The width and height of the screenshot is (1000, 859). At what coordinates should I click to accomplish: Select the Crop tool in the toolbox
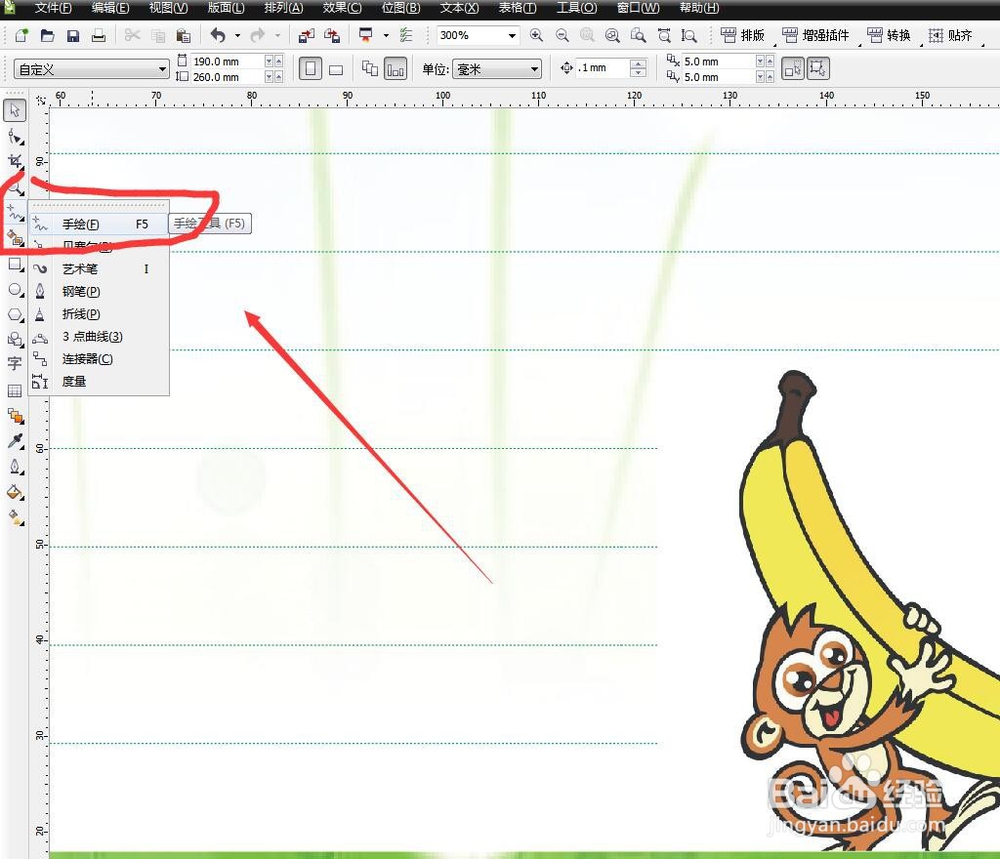click(15, 161)
